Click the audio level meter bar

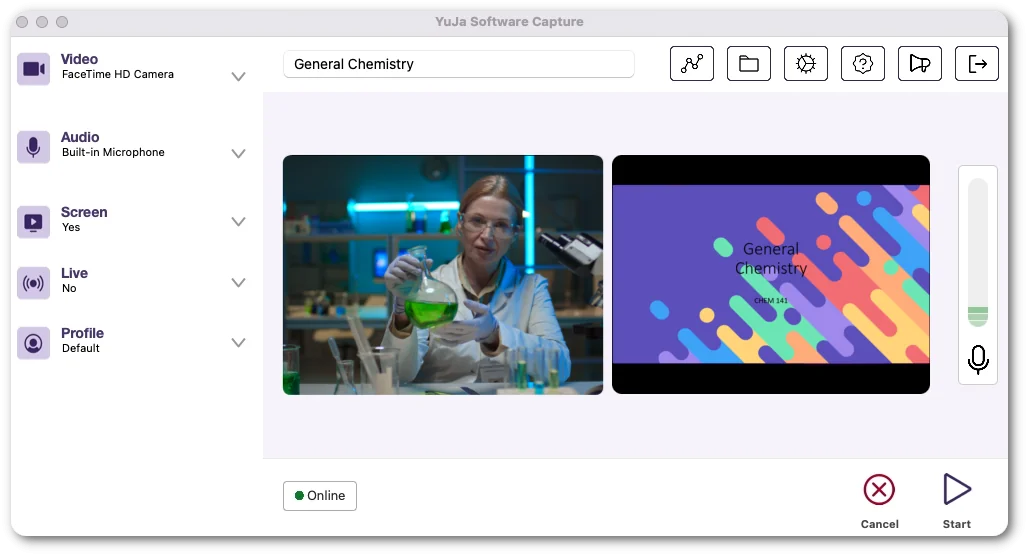(x=978, y=252)
